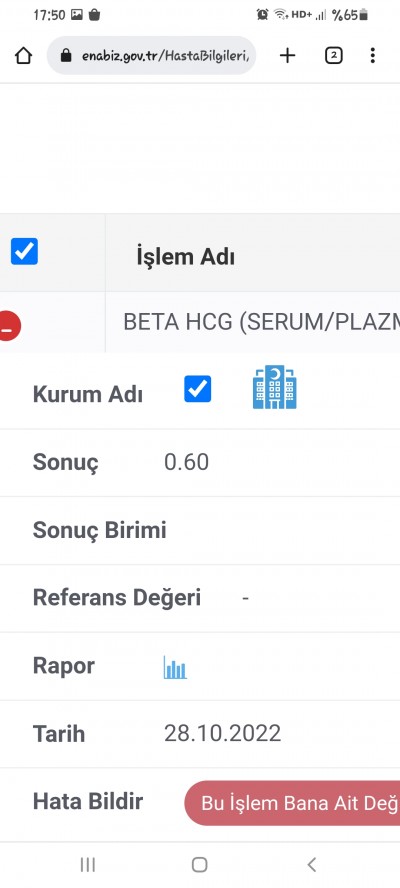Open the Android recent apps button
Image resolution: width=400 pixels, height=888 pixels.
tap(87, 864)
